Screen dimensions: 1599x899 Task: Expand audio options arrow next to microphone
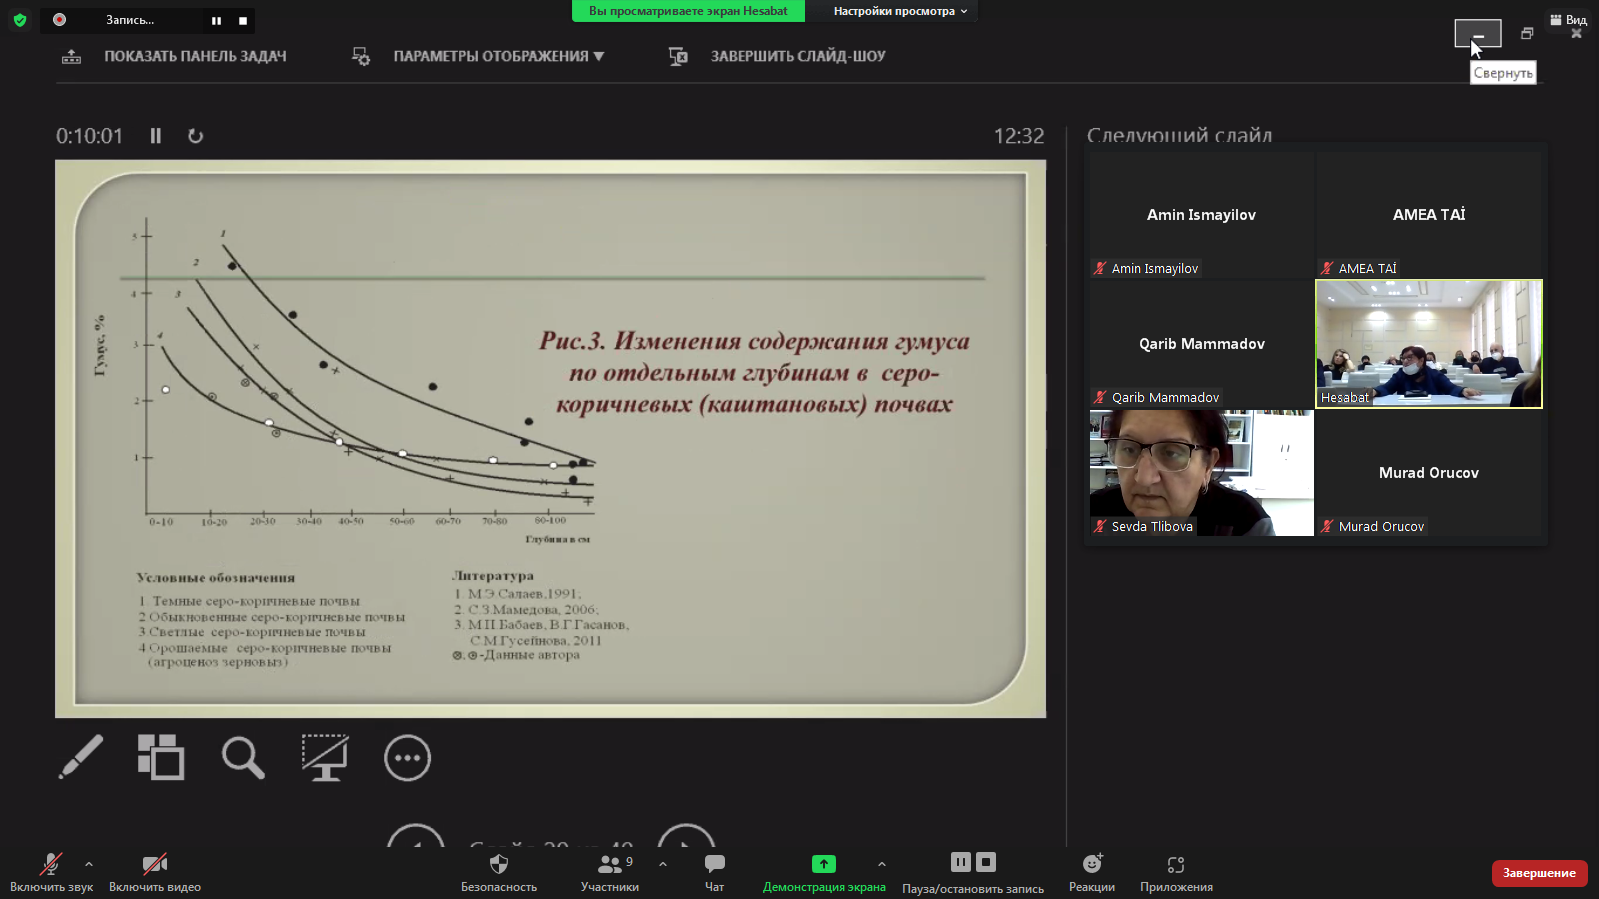(x=89, y=864)
